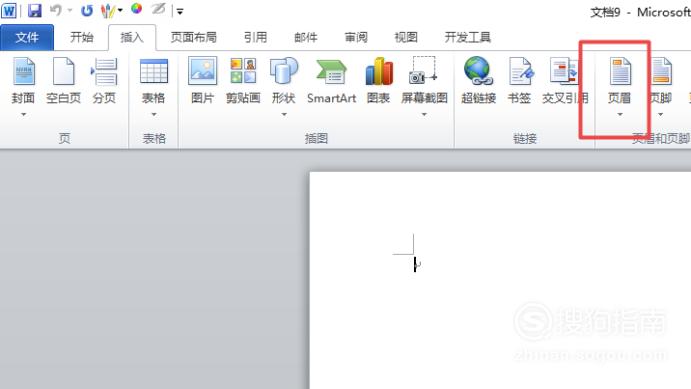691x389 pixels.
Task: Switch to the 开发工具 tab
Action: pos(468,37)
